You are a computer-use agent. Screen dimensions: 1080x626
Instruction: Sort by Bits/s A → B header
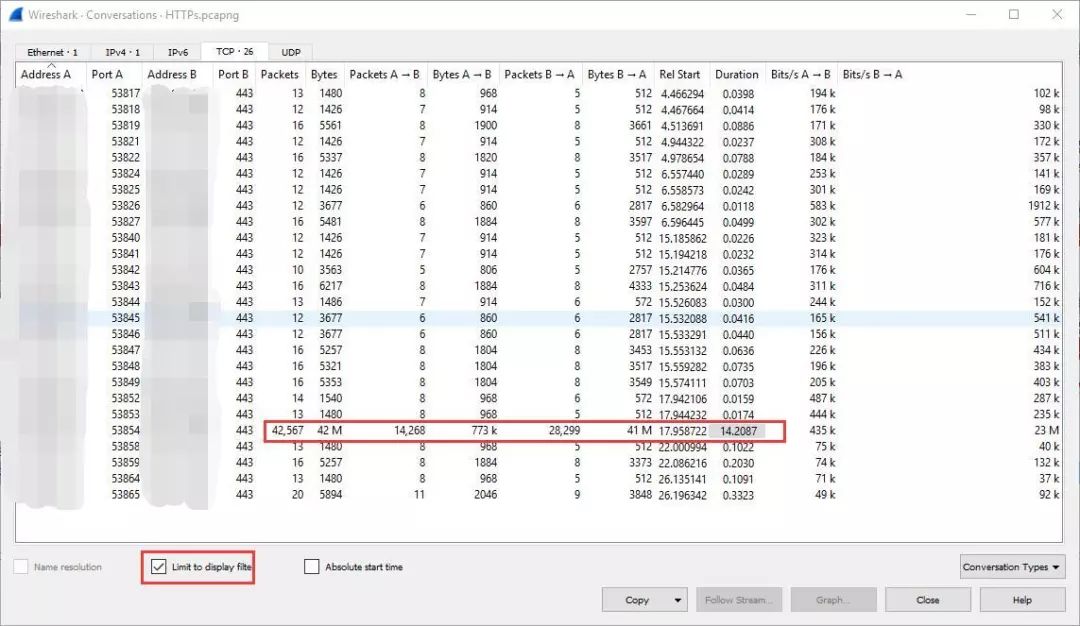pos(801,74)
